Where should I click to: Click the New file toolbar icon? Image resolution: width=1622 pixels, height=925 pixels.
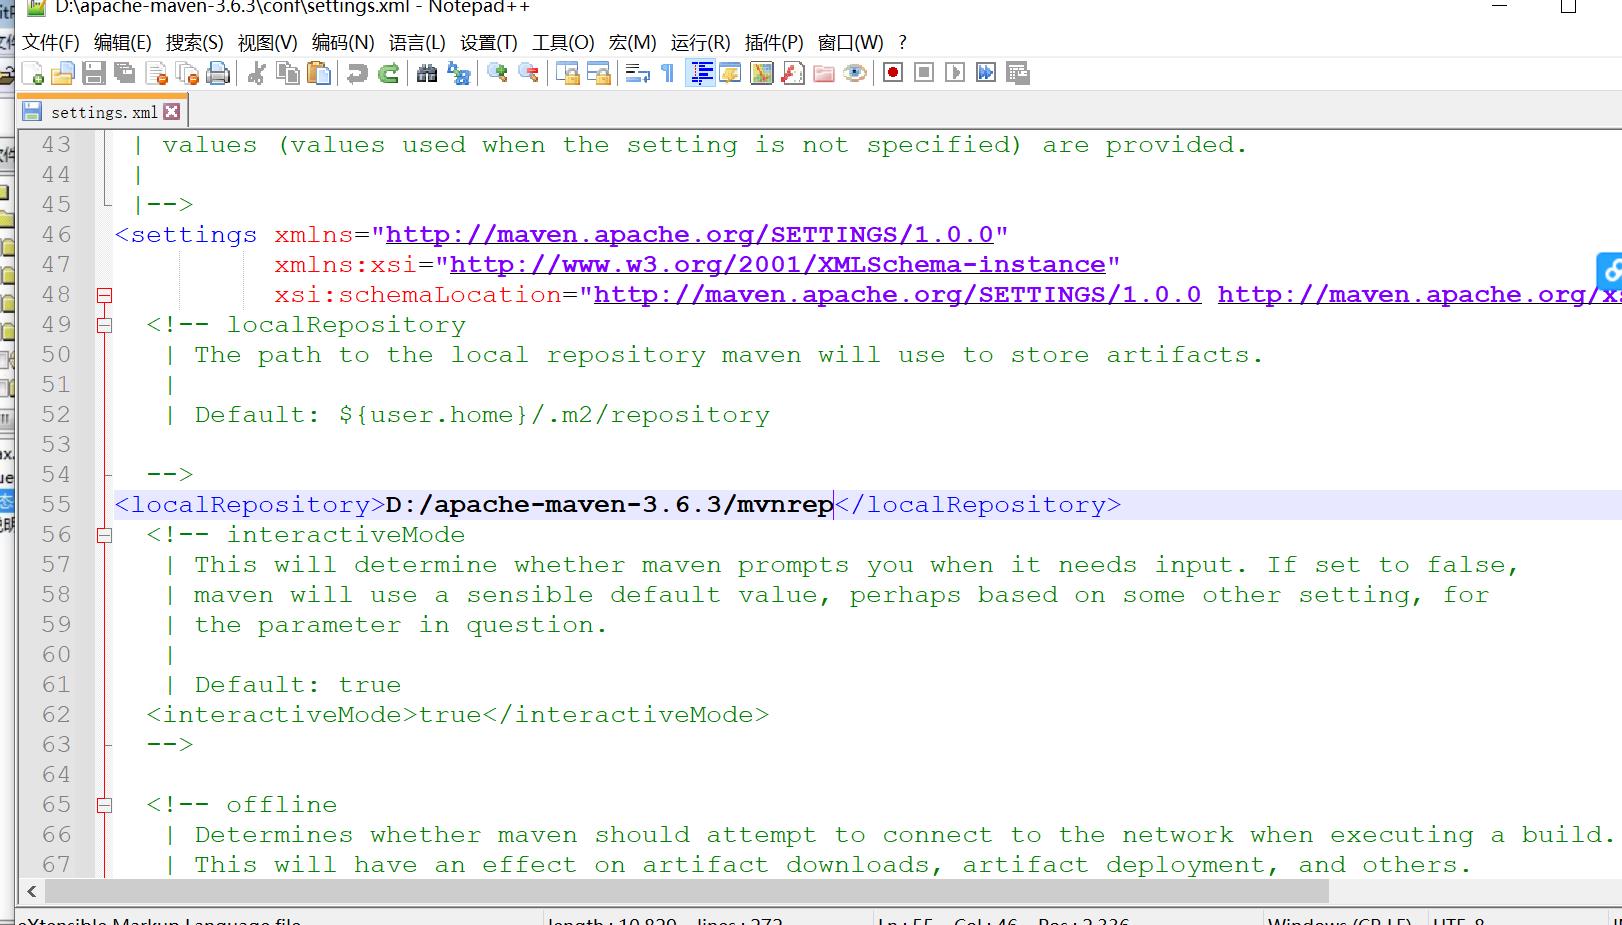(33, 73)
